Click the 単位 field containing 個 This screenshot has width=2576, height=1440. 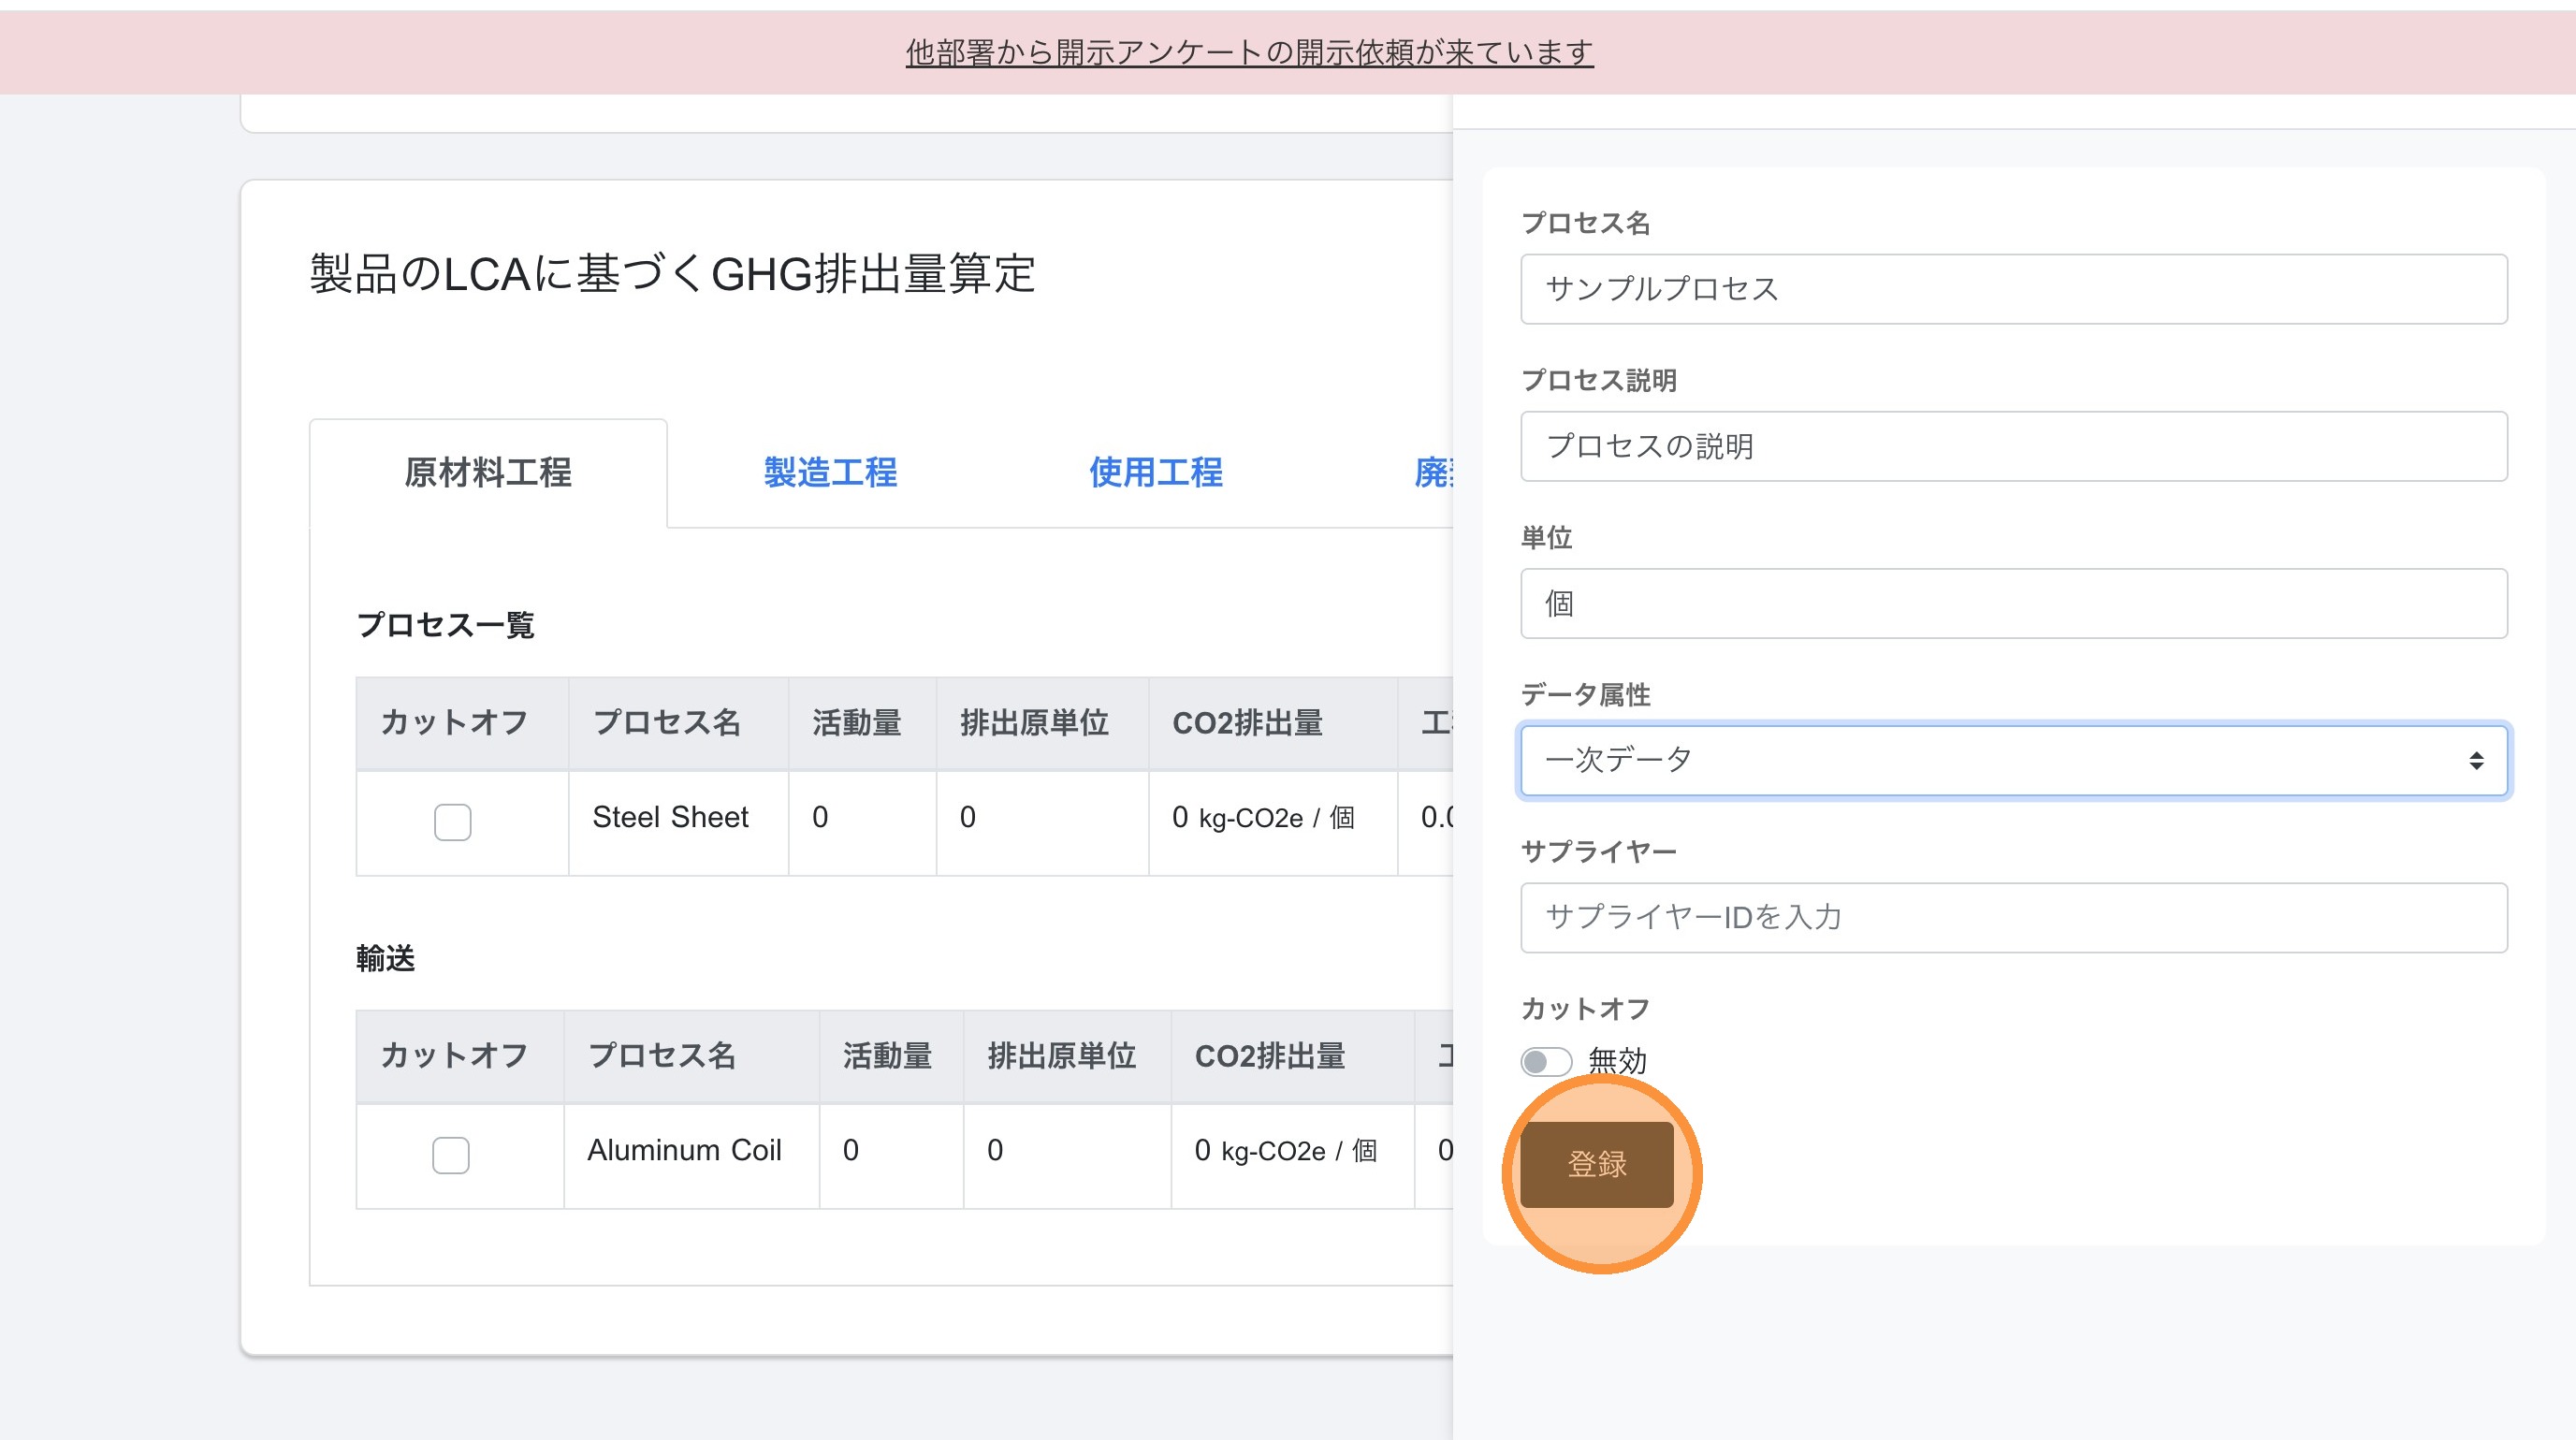coord(2012,603)
